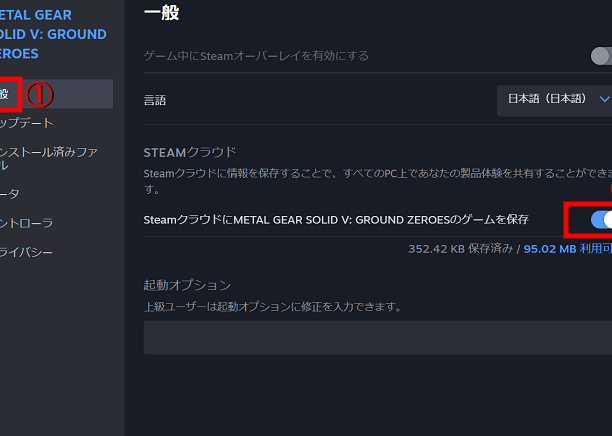Open the アップデート settings section

[28, 123]
